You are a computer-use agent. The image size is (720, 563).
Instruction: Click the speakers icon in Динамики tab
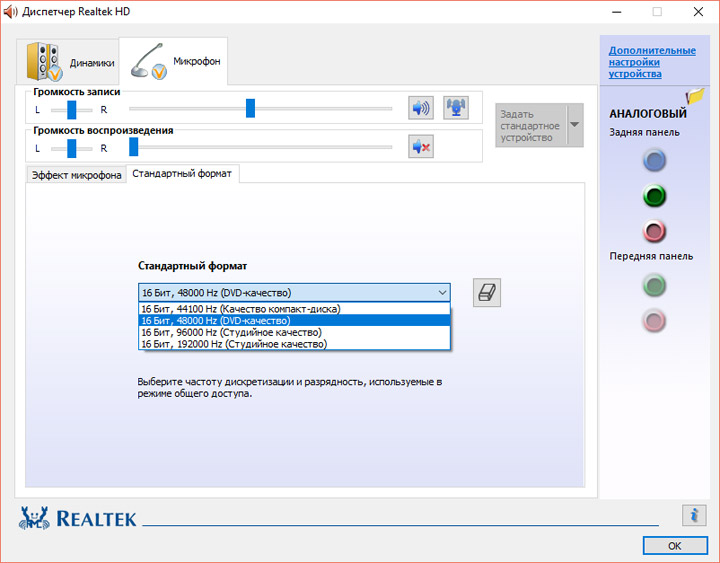(x=44, y=62)
